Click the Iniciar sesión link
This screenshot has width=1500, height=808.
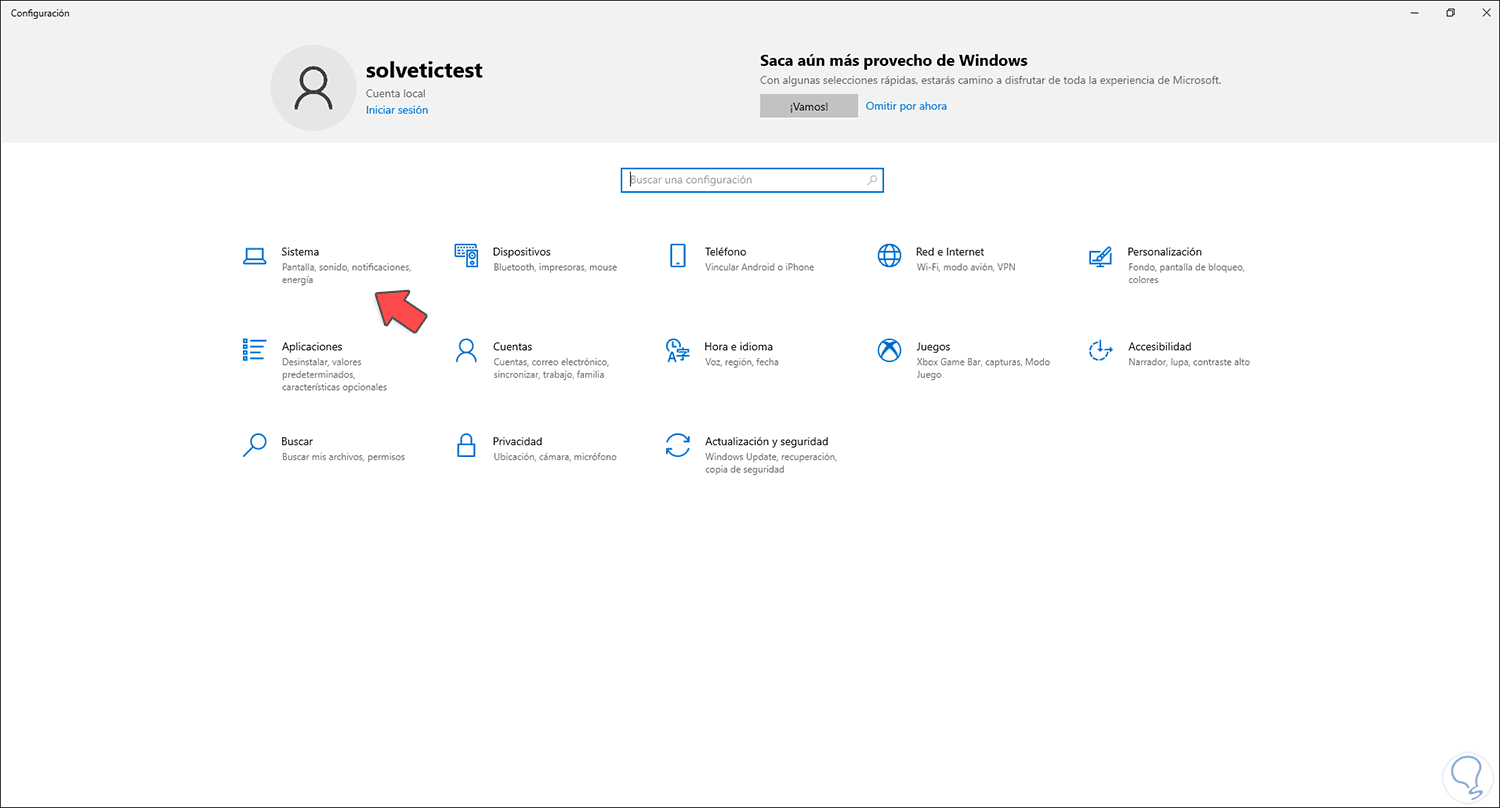[x=397, y=110]
